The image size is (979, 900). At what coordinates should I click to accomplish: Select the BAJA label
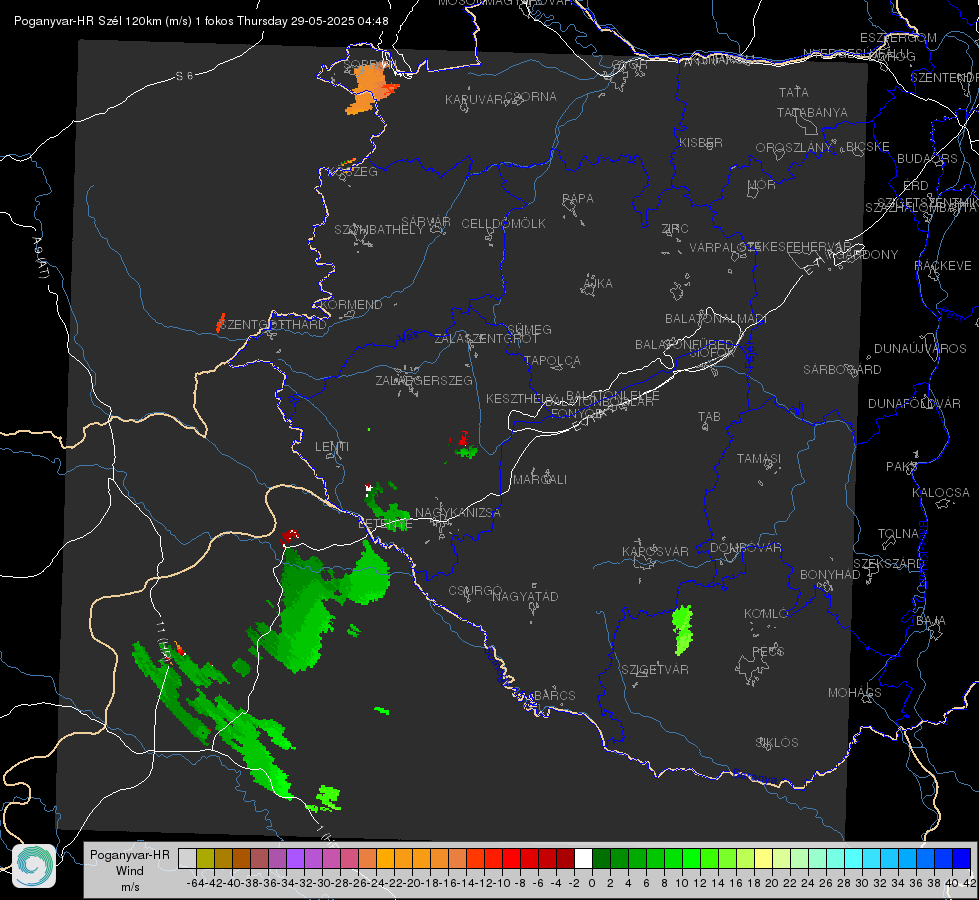click(931, 621)
